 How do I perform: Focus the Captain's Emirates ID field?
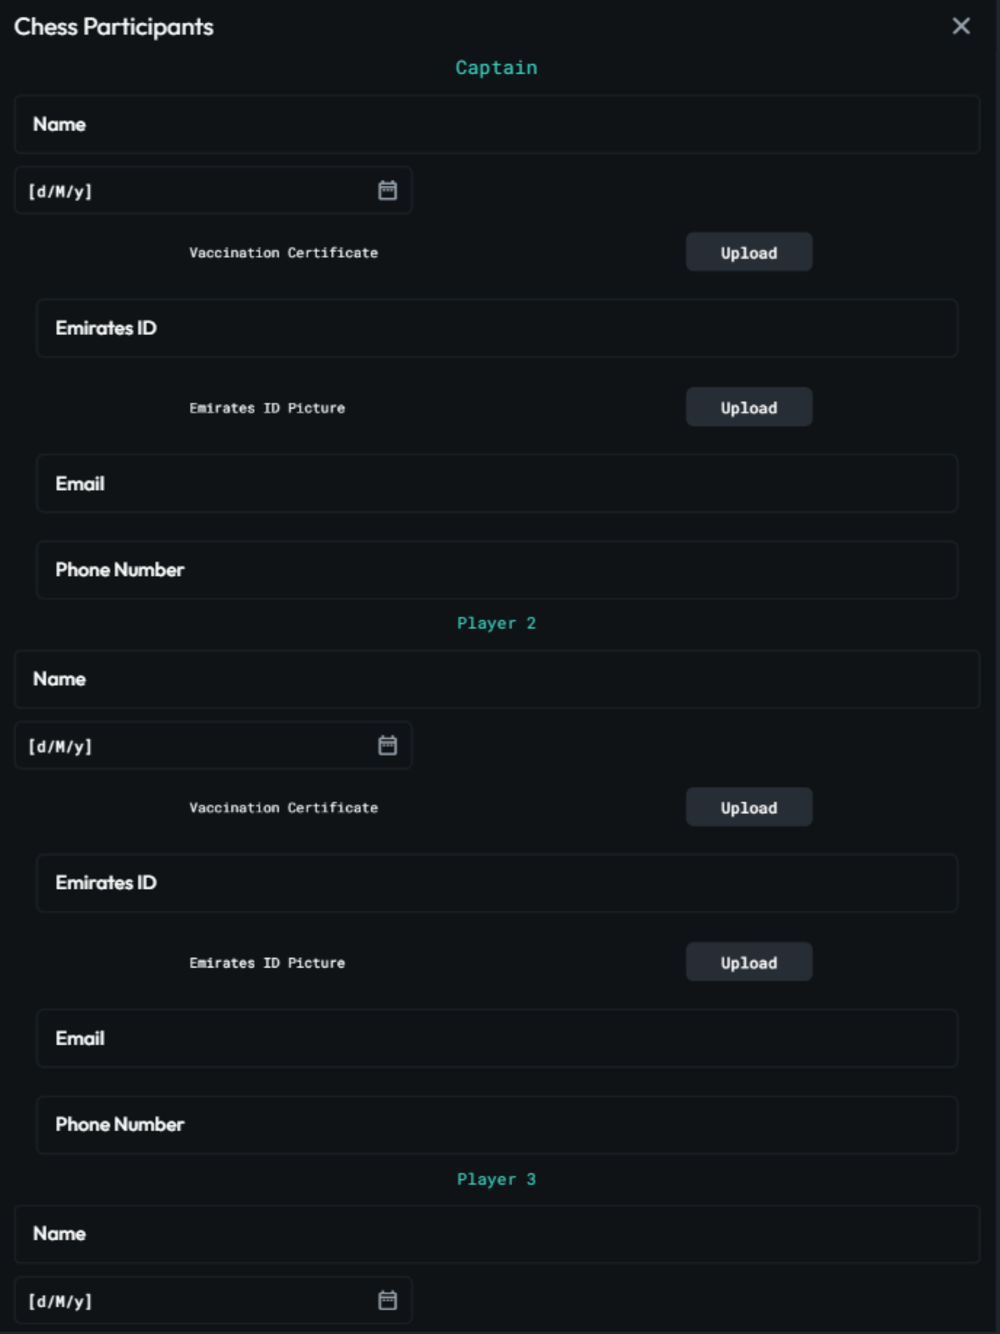[497, 328]
